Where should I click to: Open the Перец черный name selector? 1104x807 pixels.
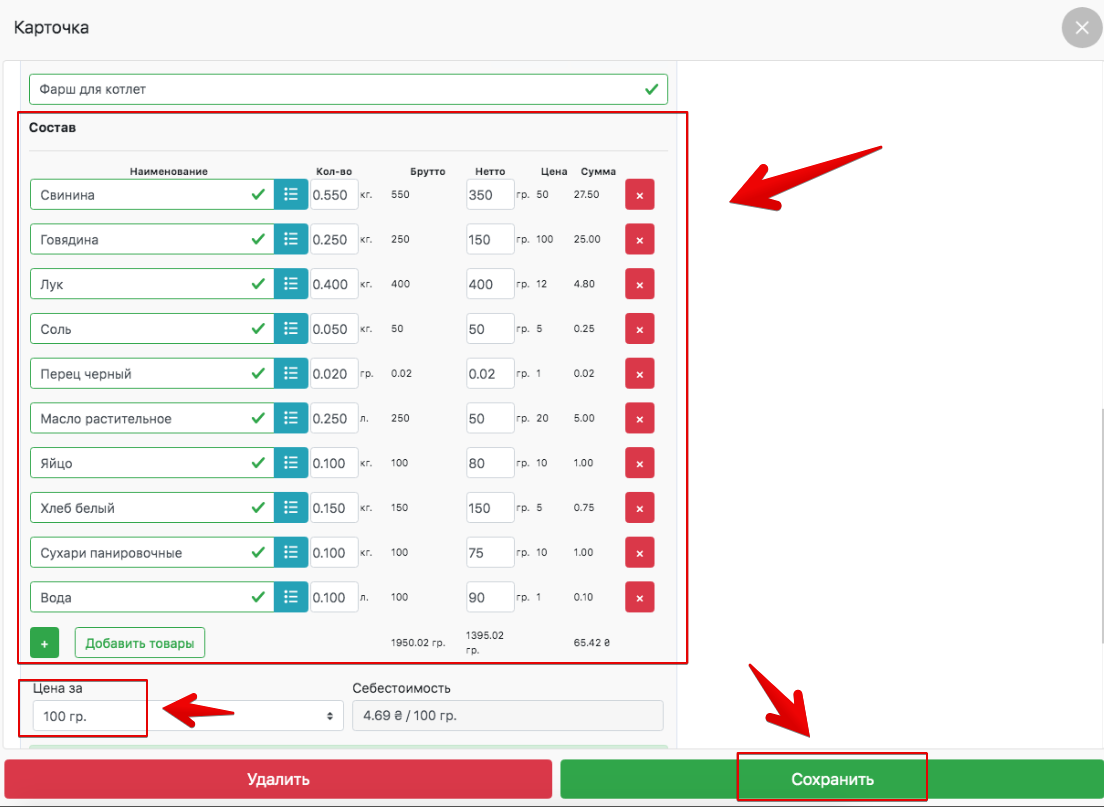(x=140, y=374)
